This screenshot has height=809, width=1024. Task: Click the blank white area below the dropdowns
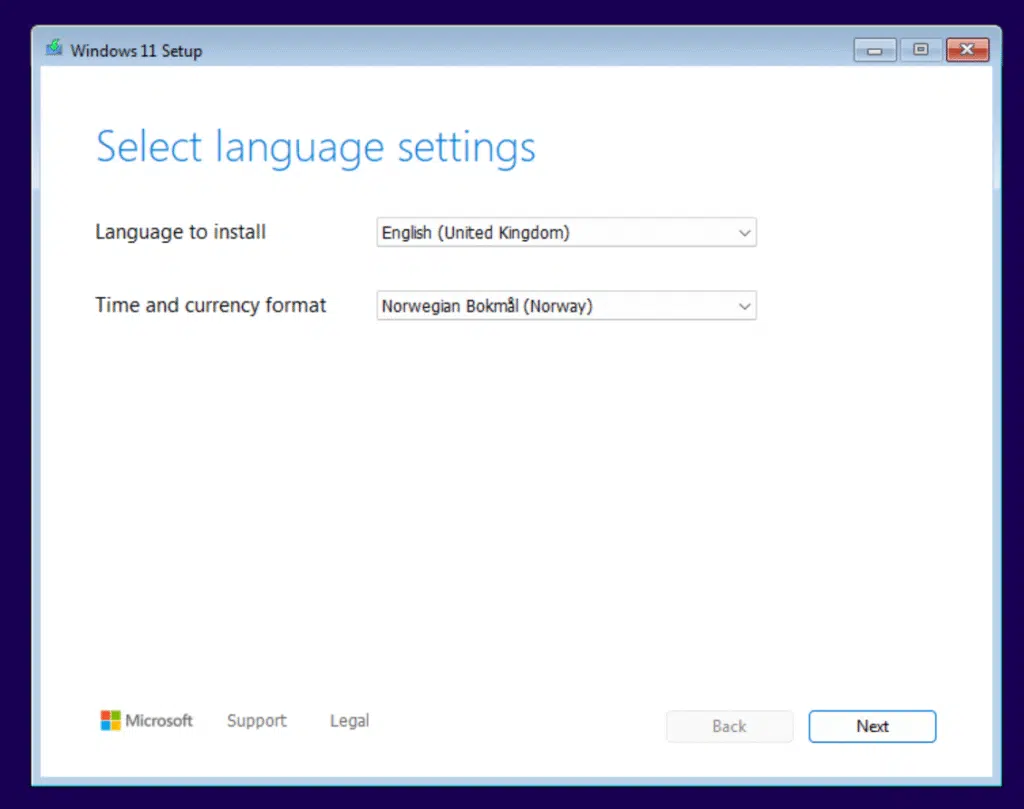[x=520, y=500]
